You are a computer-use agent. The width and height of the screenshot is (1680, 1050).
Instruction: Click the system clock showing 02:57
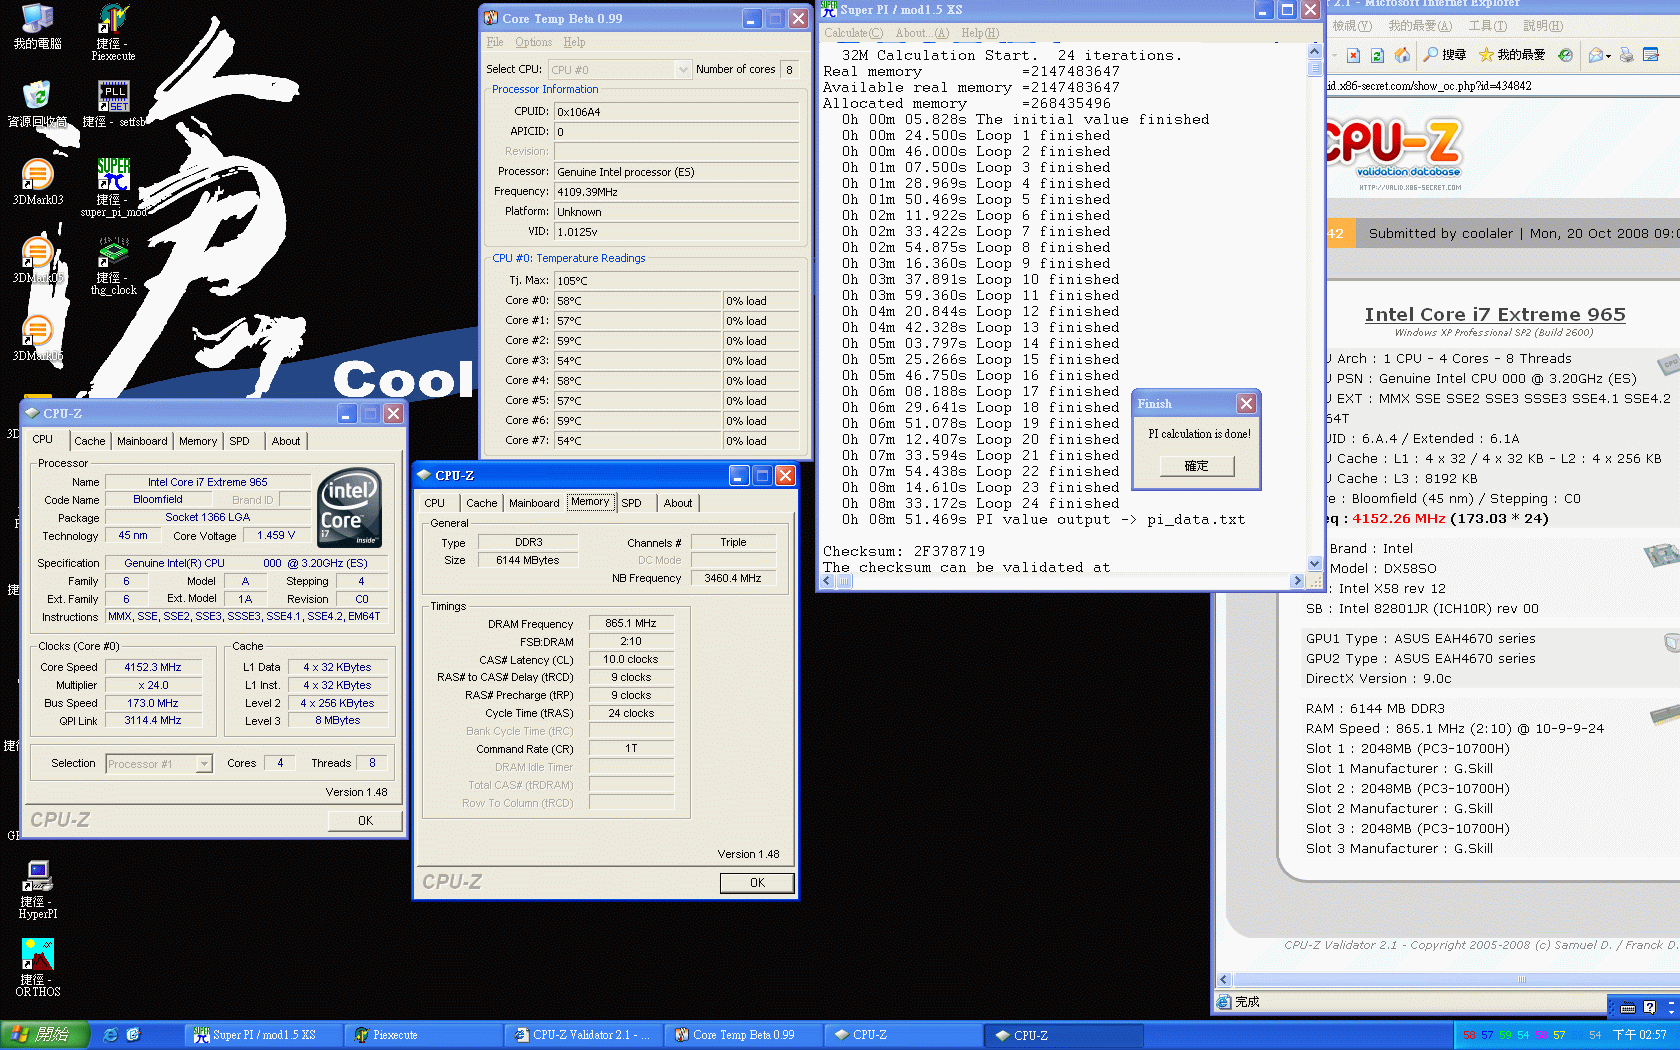[x=1640, y=1035]
